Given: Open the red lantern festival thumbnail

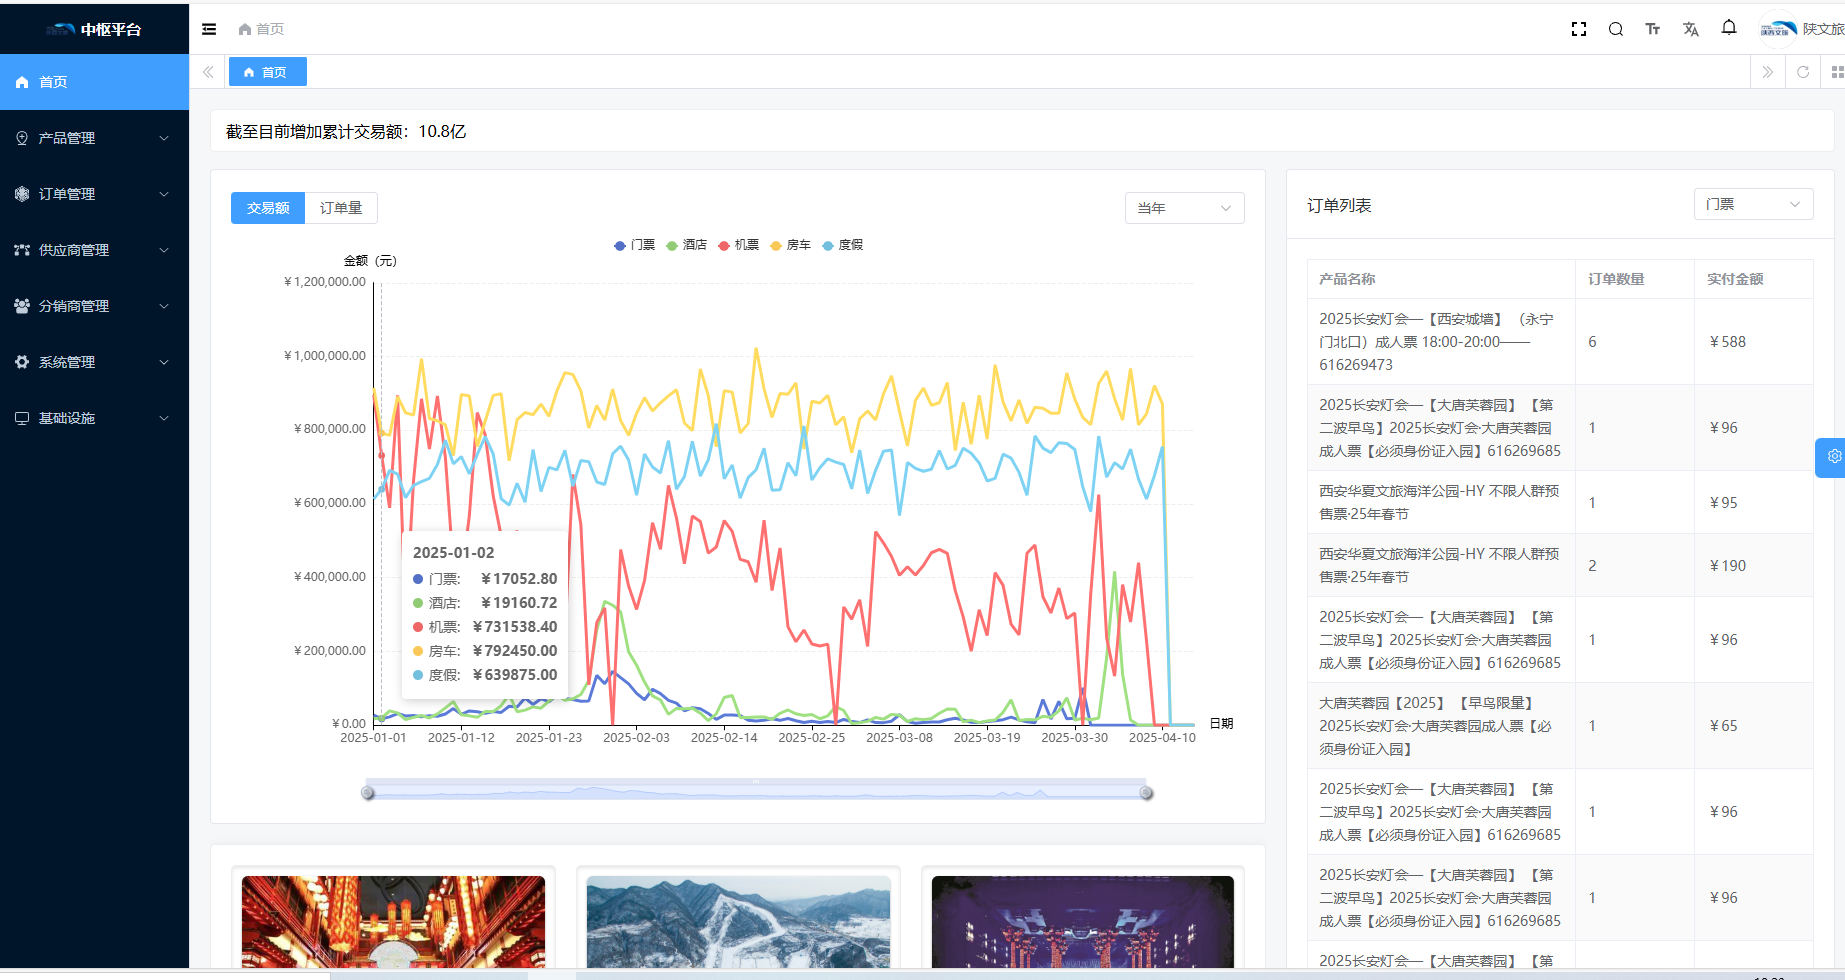Looking at the screenshot, I should 393,921.
